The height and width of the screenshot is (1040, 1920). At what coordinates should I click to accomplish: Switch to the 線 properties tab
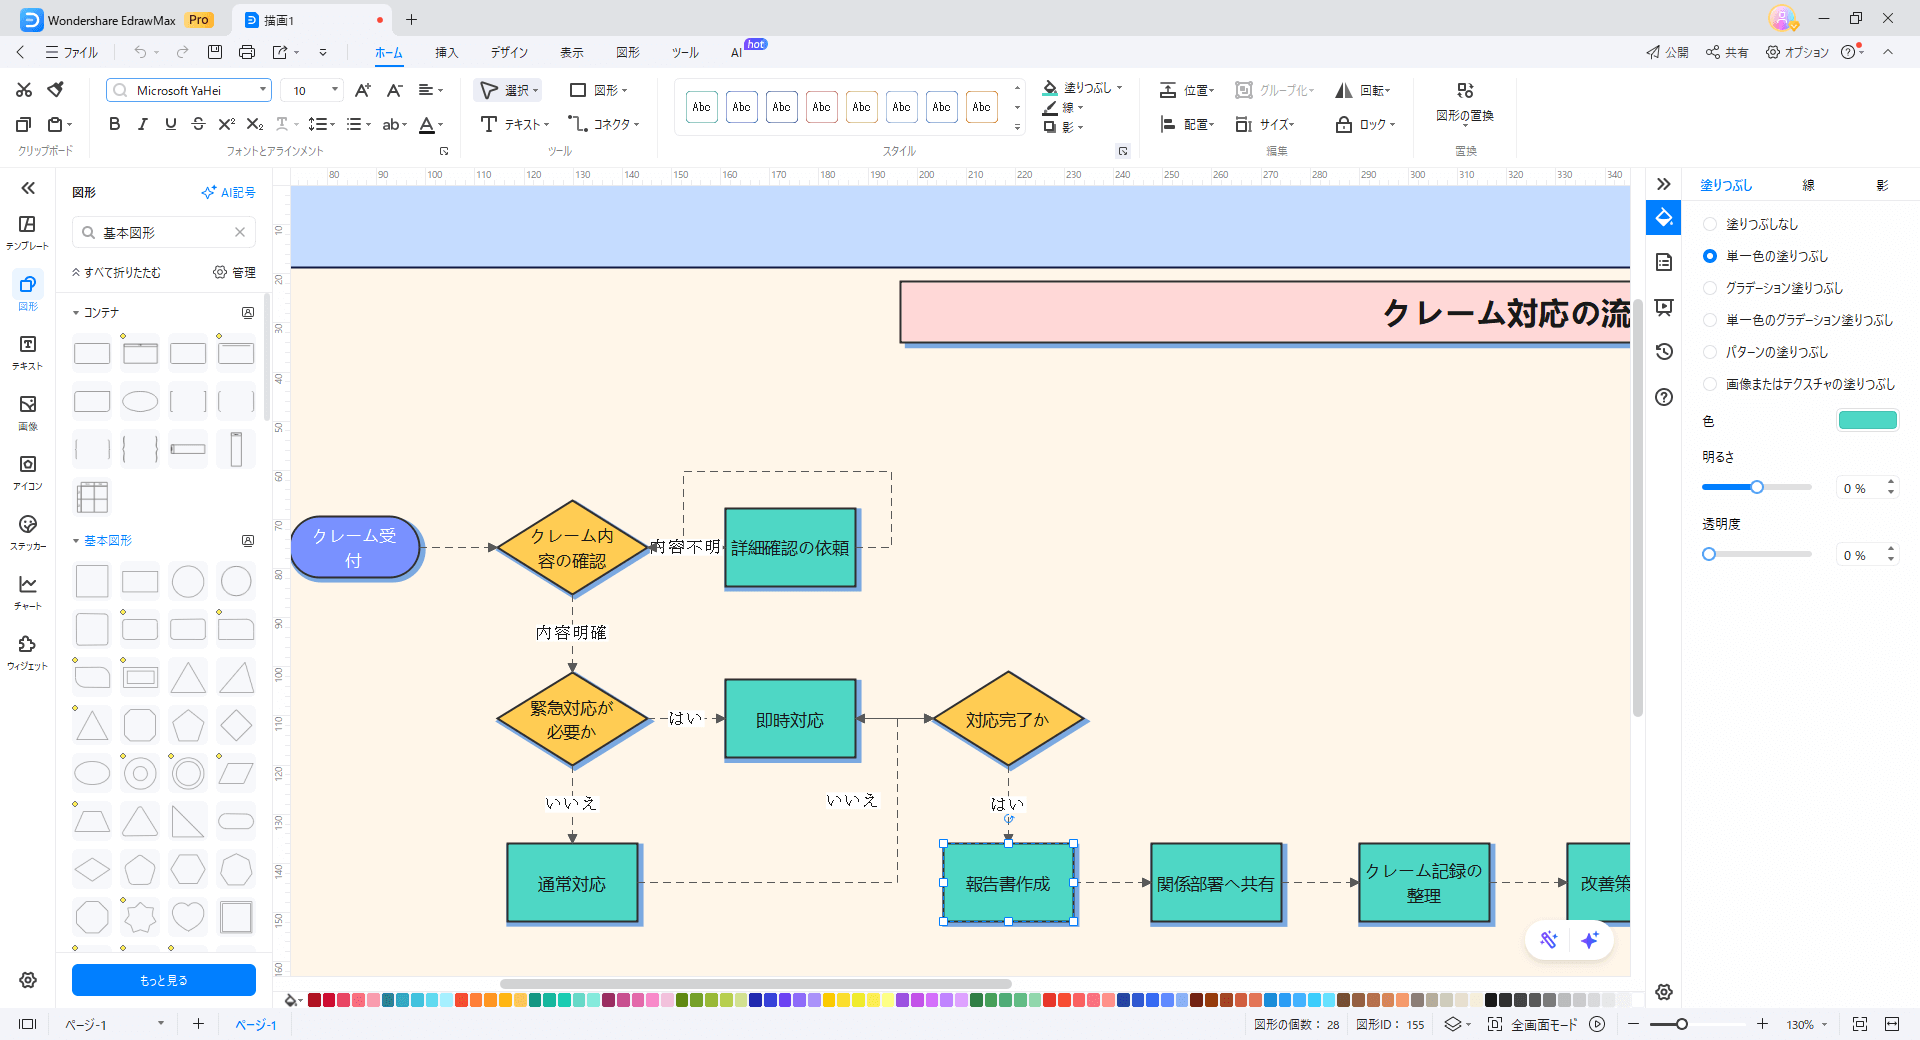coord(1808,185)
